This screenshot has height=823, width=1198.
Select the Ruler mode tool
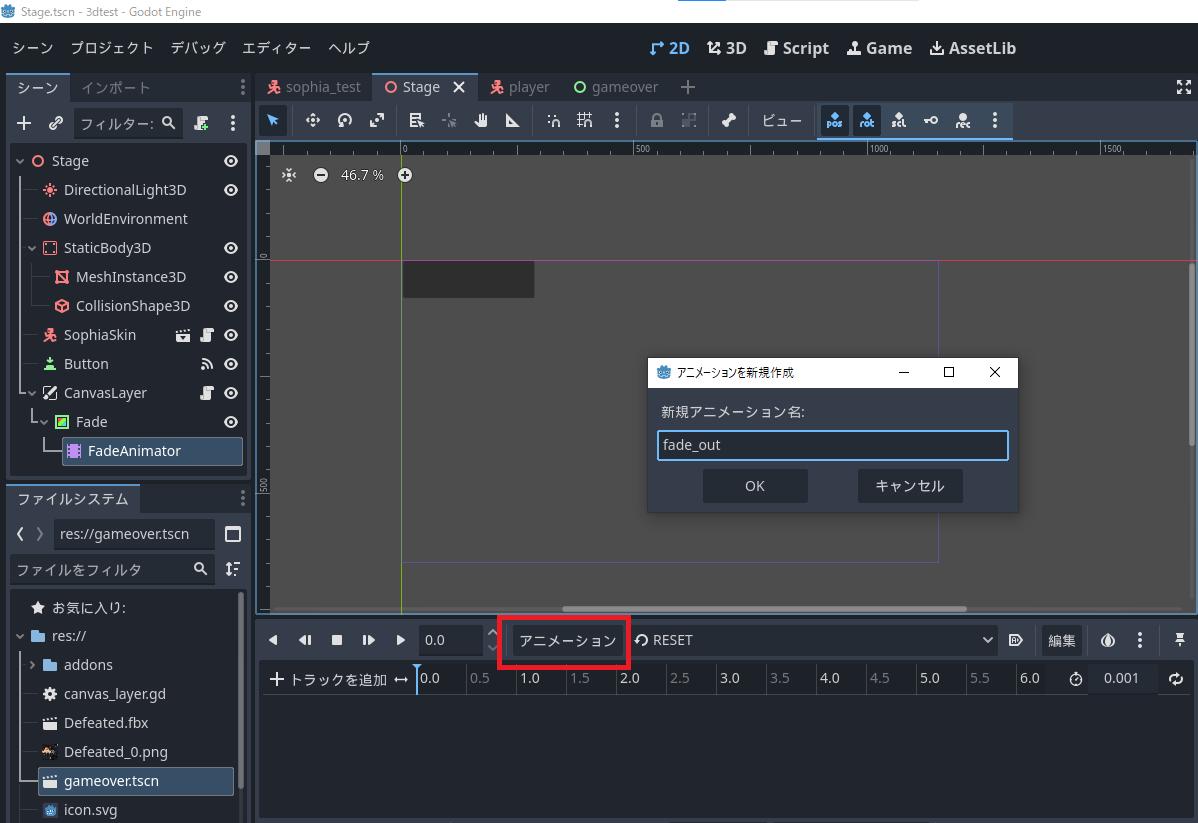click(513, 120)
